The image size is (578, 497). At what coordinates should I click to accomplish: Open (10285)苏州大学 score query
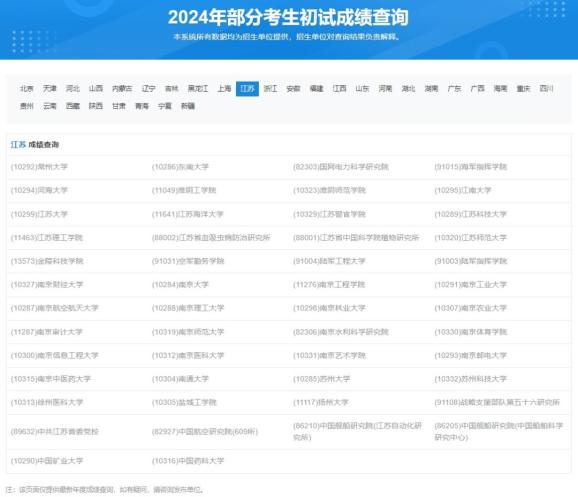click(x=321, y=379)
